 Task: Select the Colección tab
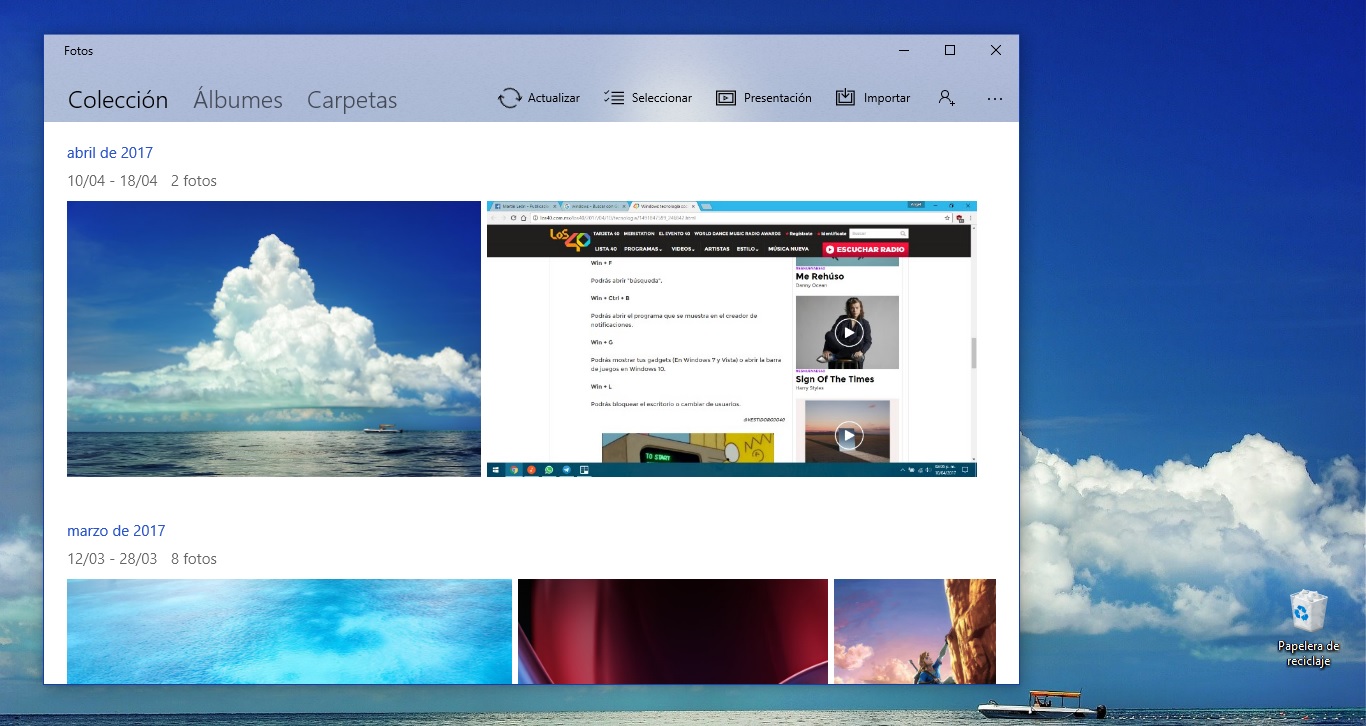tap(118, 100)
